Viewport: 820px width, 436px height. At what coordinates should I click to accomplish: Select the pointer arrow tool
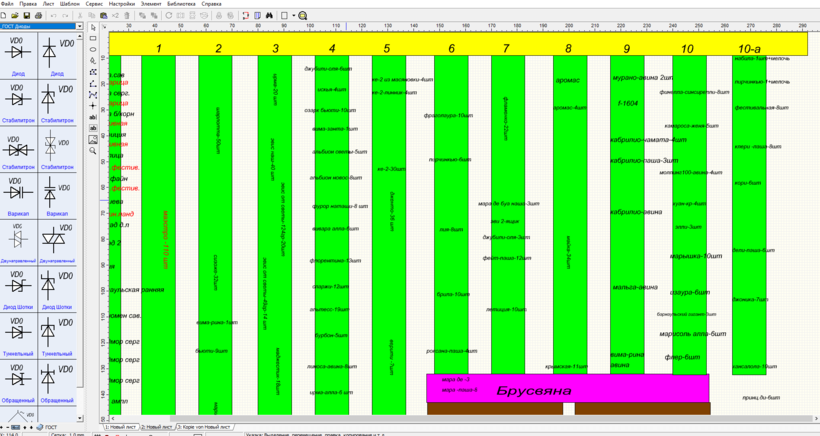pos(93,26)
